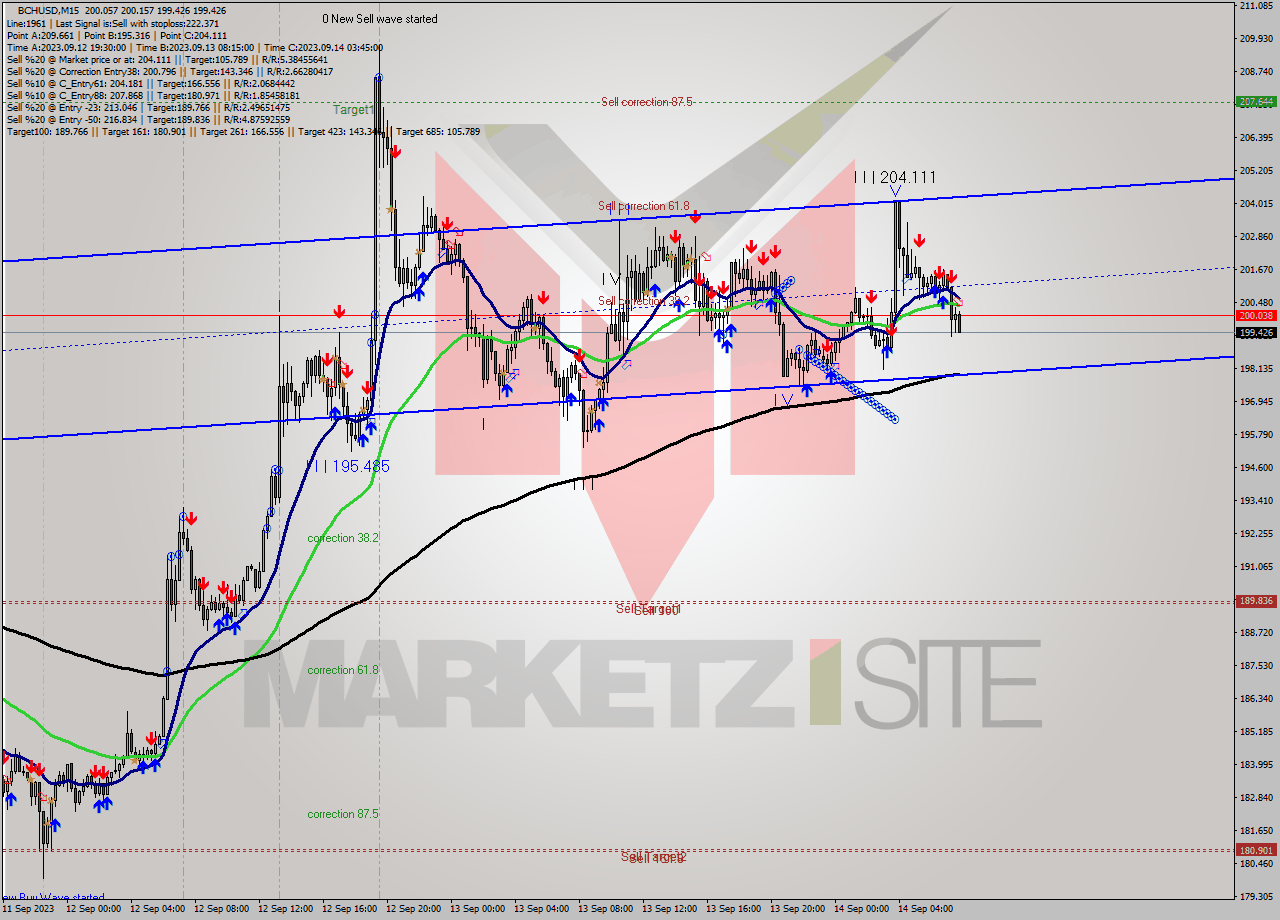The image size is (1280, 920).
Task: Click the 195.790 price axis label
Action: coord(1256,435)
